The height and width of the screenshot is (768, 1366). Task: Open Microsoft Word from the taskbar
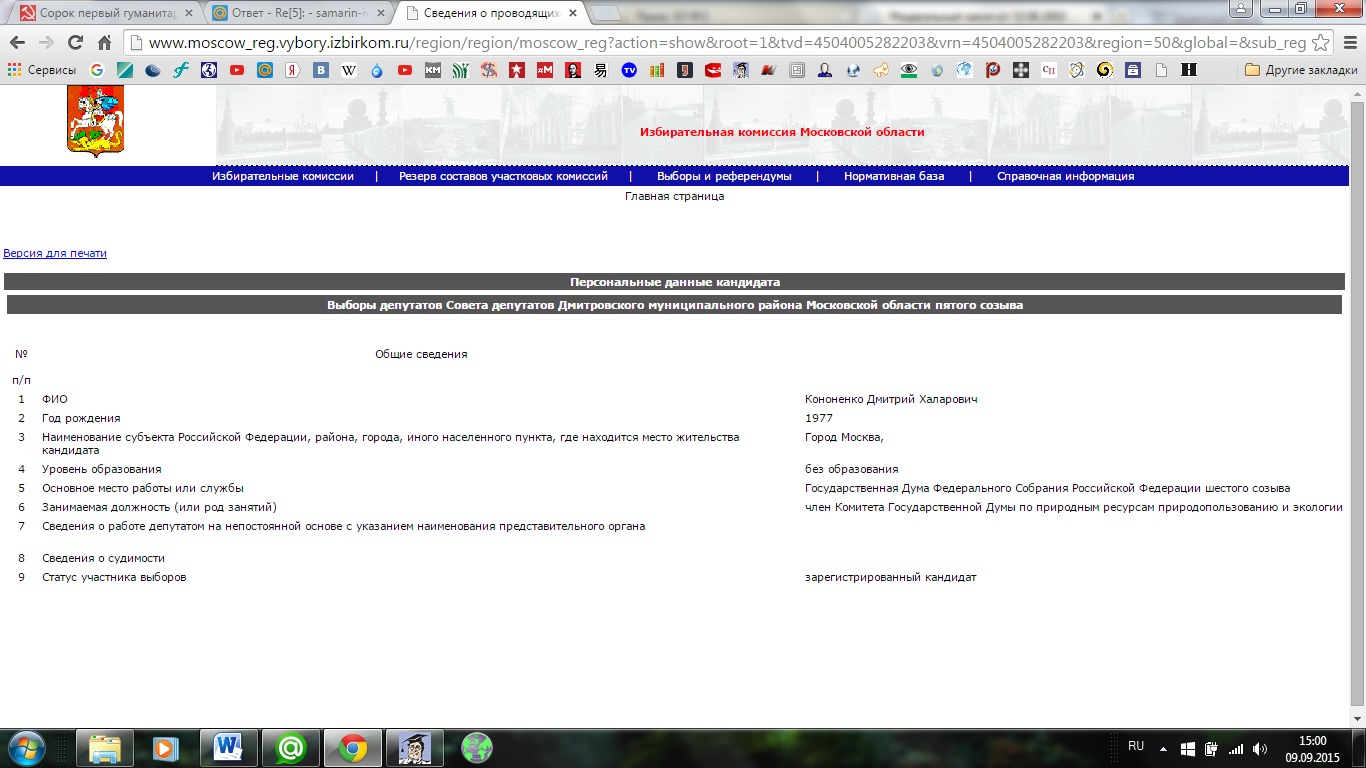pos(229,748)
